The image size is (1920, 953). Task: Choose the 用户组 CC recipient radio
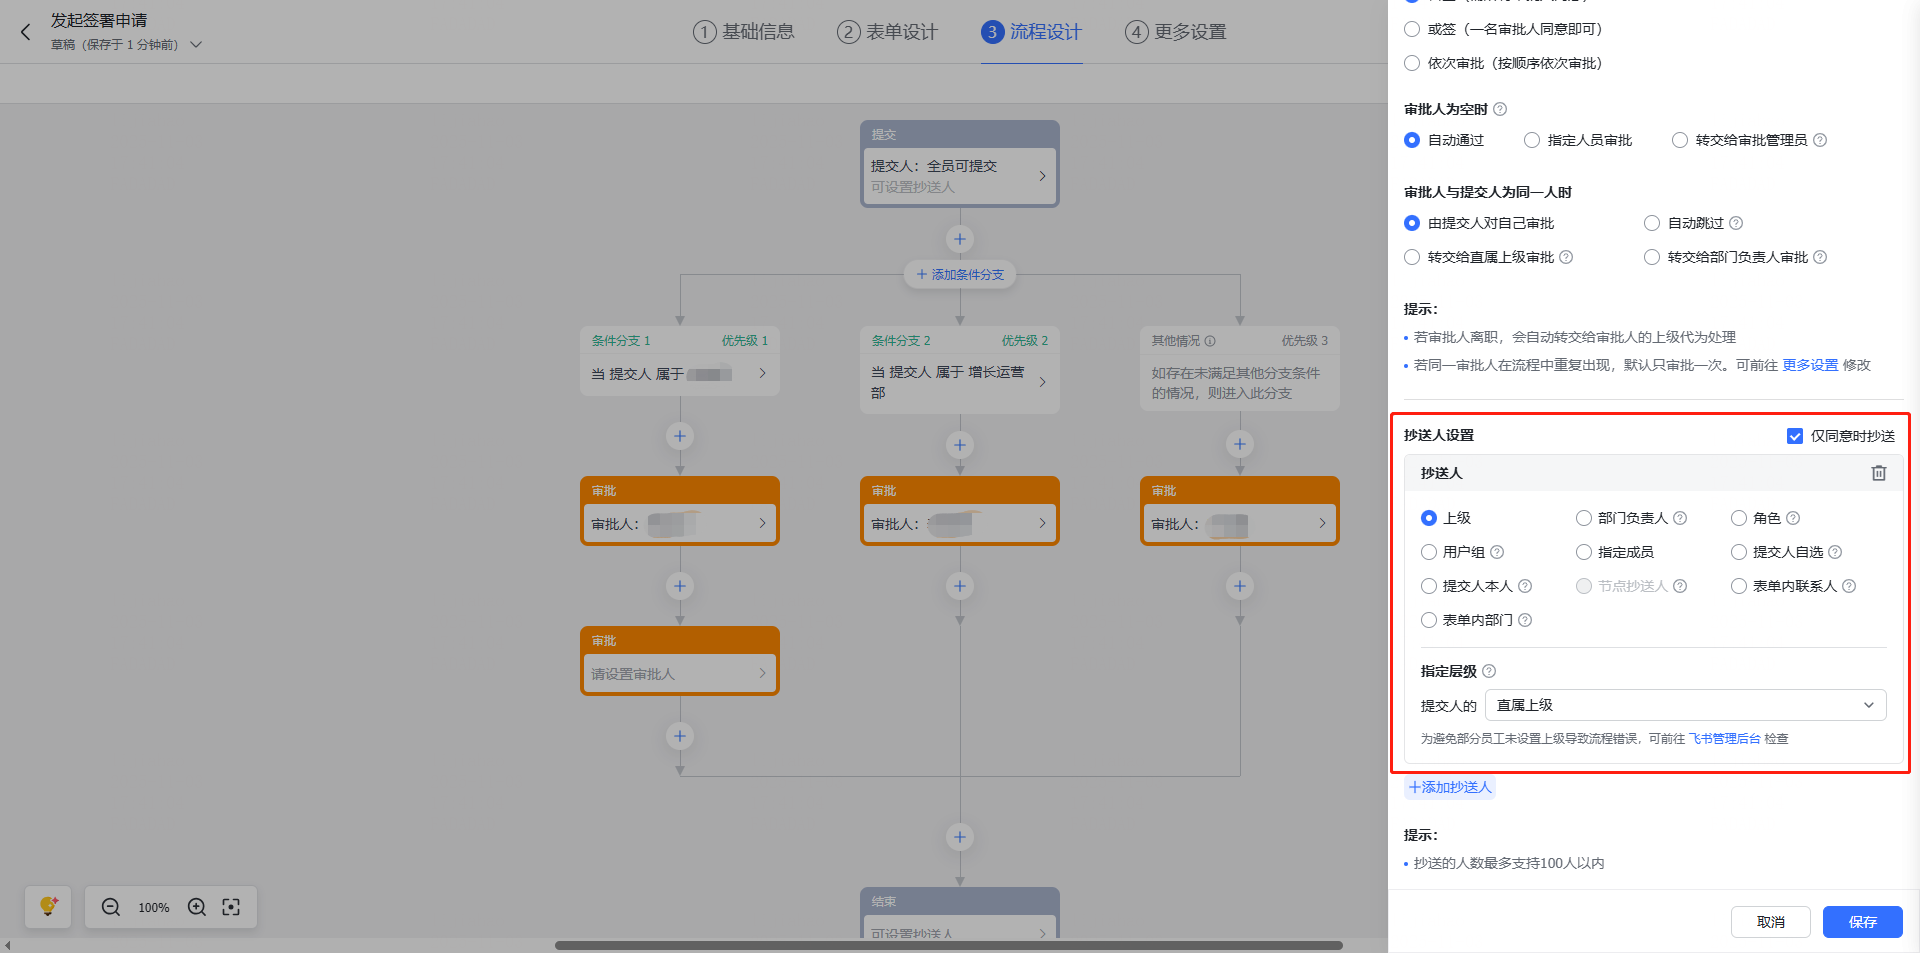pyautogui.click(x=1429, y=552)
